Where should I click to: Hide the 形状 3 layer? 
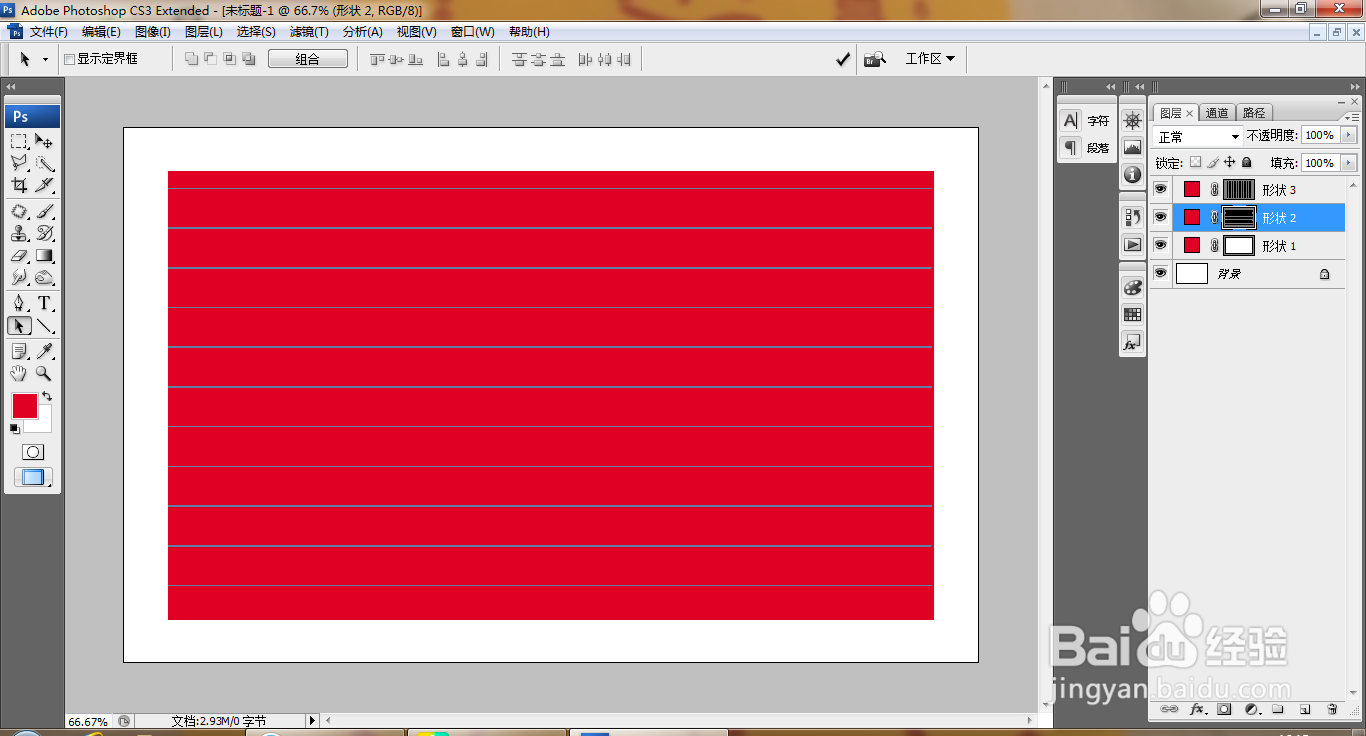[1161, 189]
